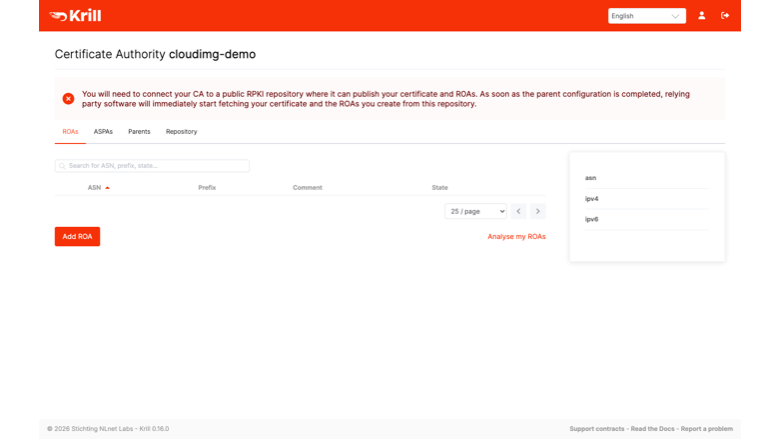The width and height of the screenshot is (780, 439).
Task: Open Analyse my ROAs link
Action: tap(516, 237)
